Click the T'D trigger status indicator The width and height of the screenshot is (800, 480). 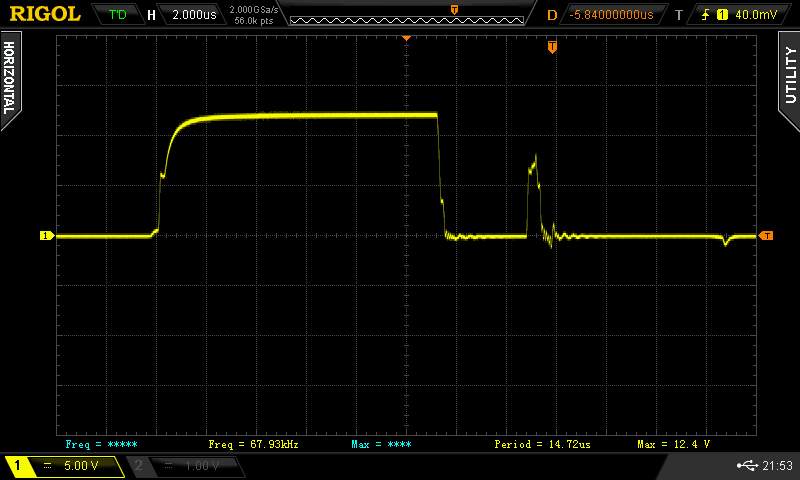tap(117, 15)
